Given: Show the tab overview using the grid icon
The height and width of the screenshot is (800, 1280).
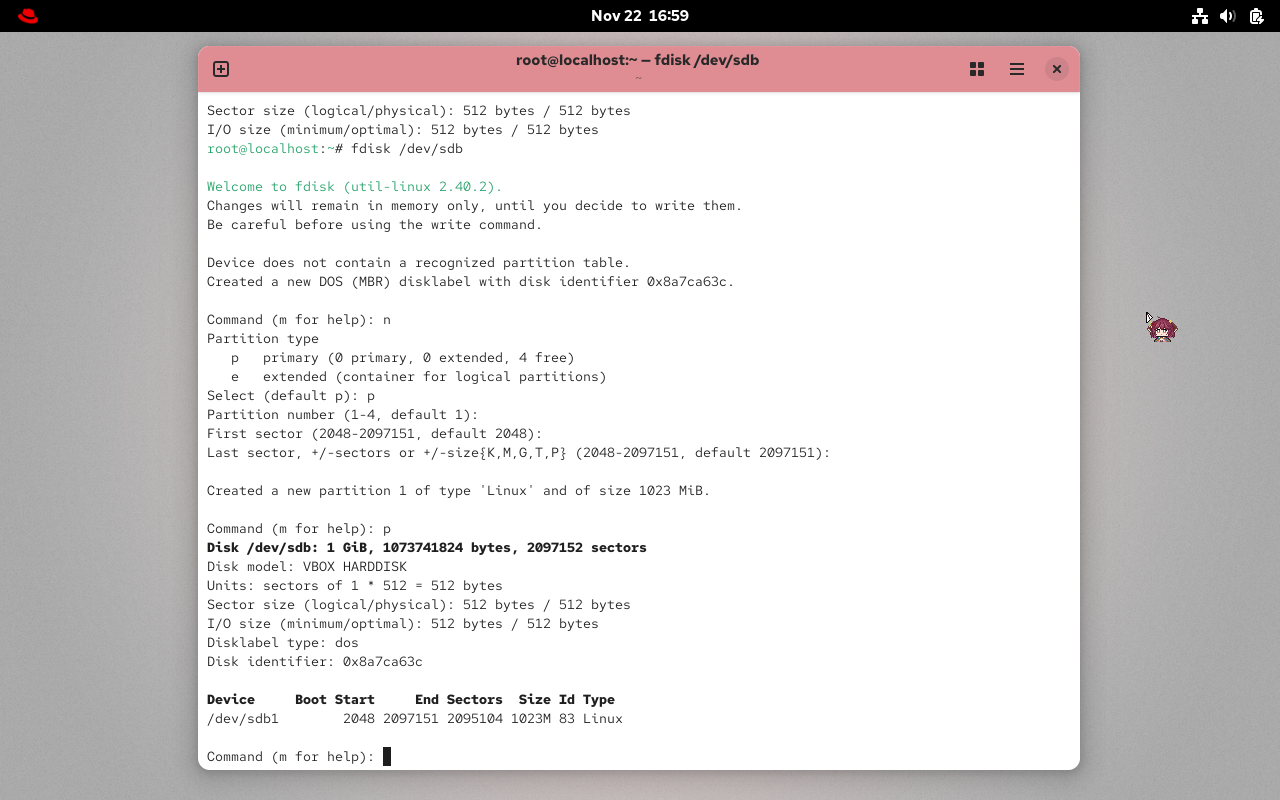Looking at the screenshot, I should [976, 69].
